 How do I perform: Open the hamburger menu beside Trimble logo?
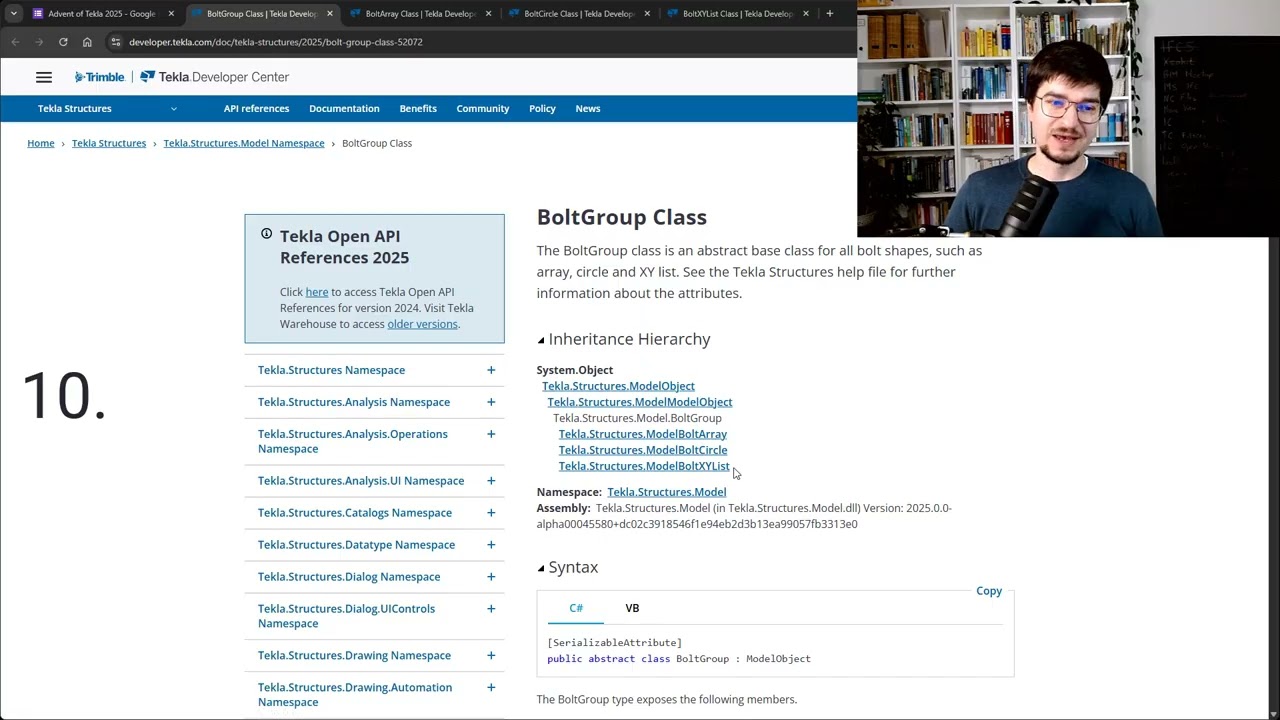(44, 77)
